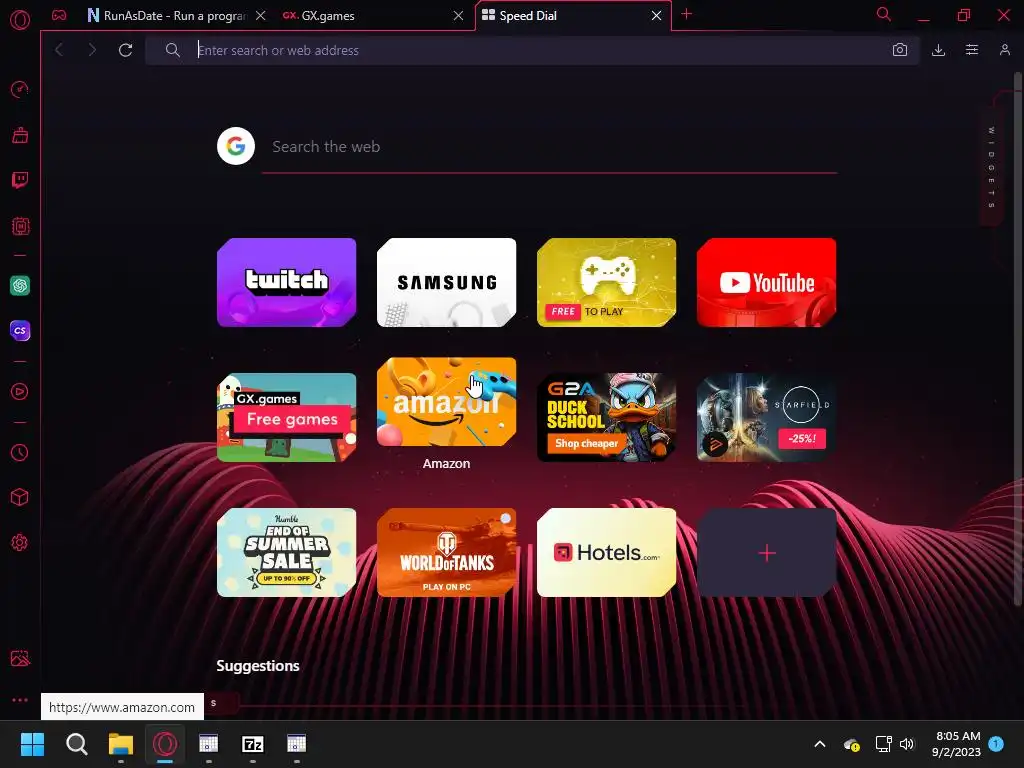
Task: Click the Google search engine logo
Action: [x=236, y=146]
